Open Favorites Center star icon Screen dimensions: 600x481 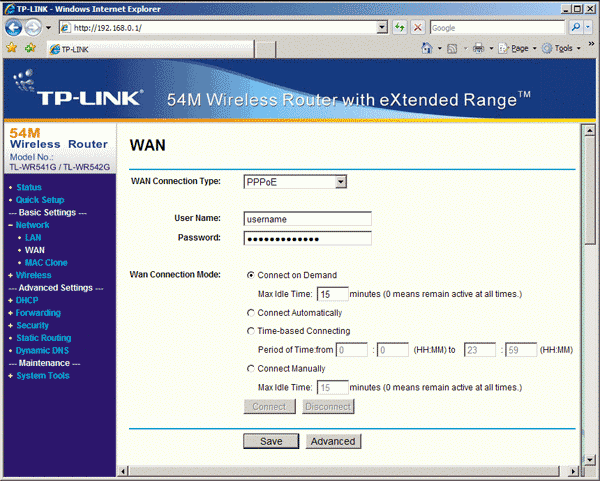click(x=12, y=48)
